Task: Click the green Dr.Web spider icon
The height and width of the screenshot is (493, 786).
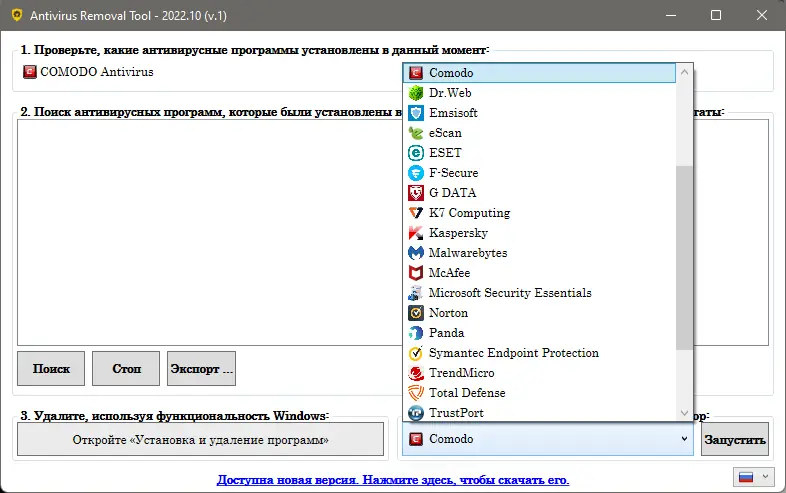Action: tap(416, 93)
